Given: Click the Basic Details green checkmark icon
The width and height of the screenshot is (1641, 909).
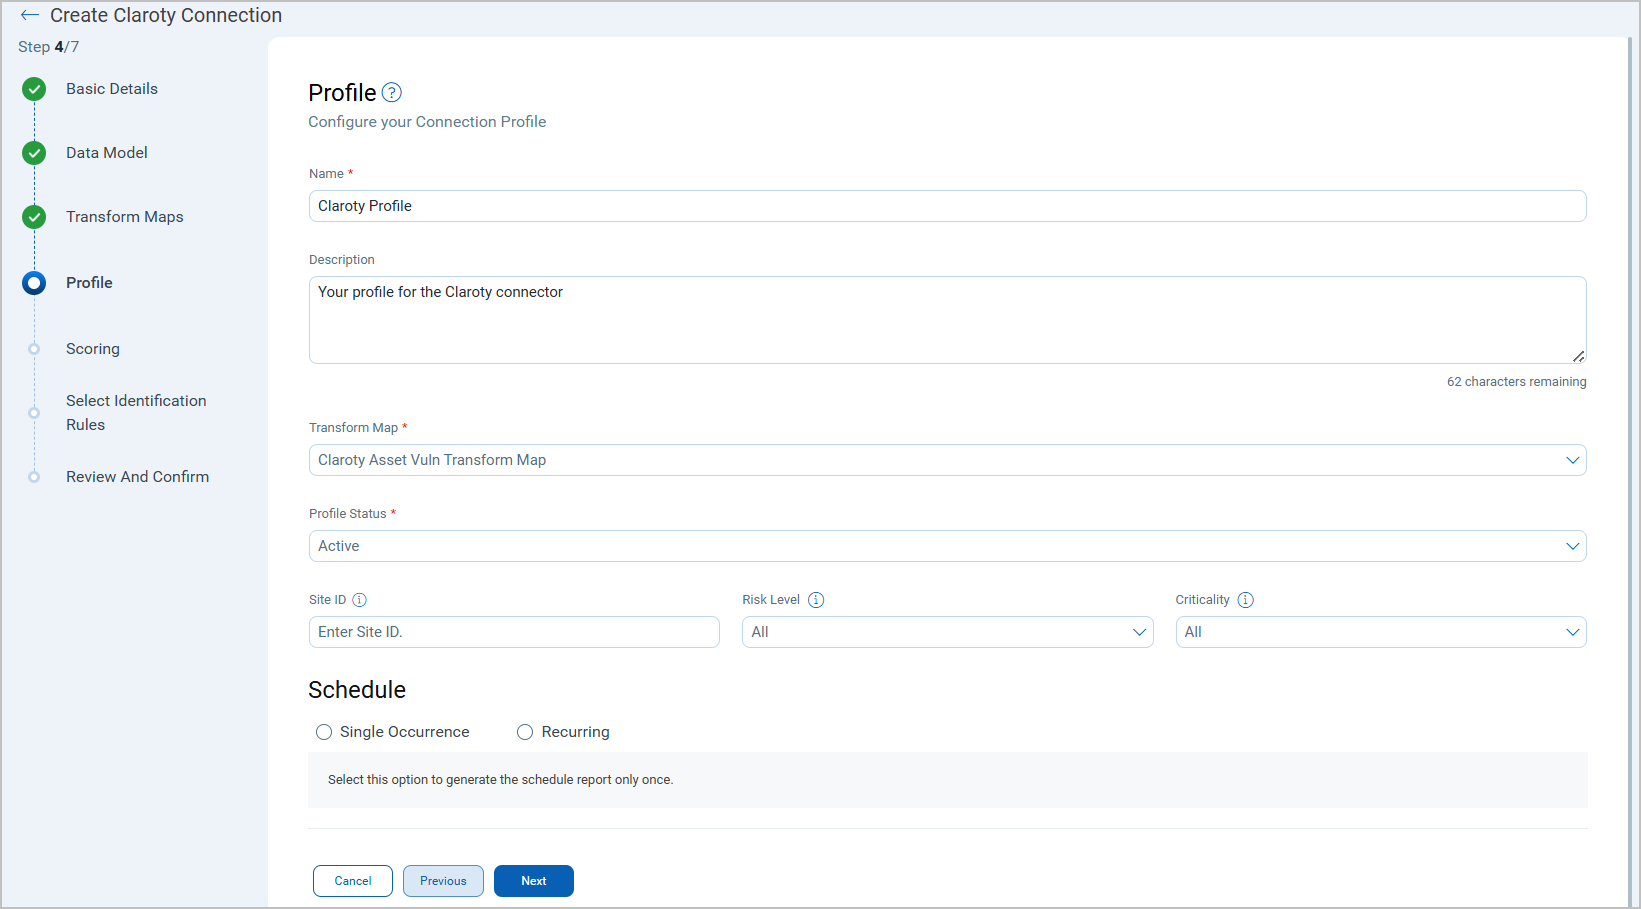Looking at the screenshot, I should [x=34, y=89].
